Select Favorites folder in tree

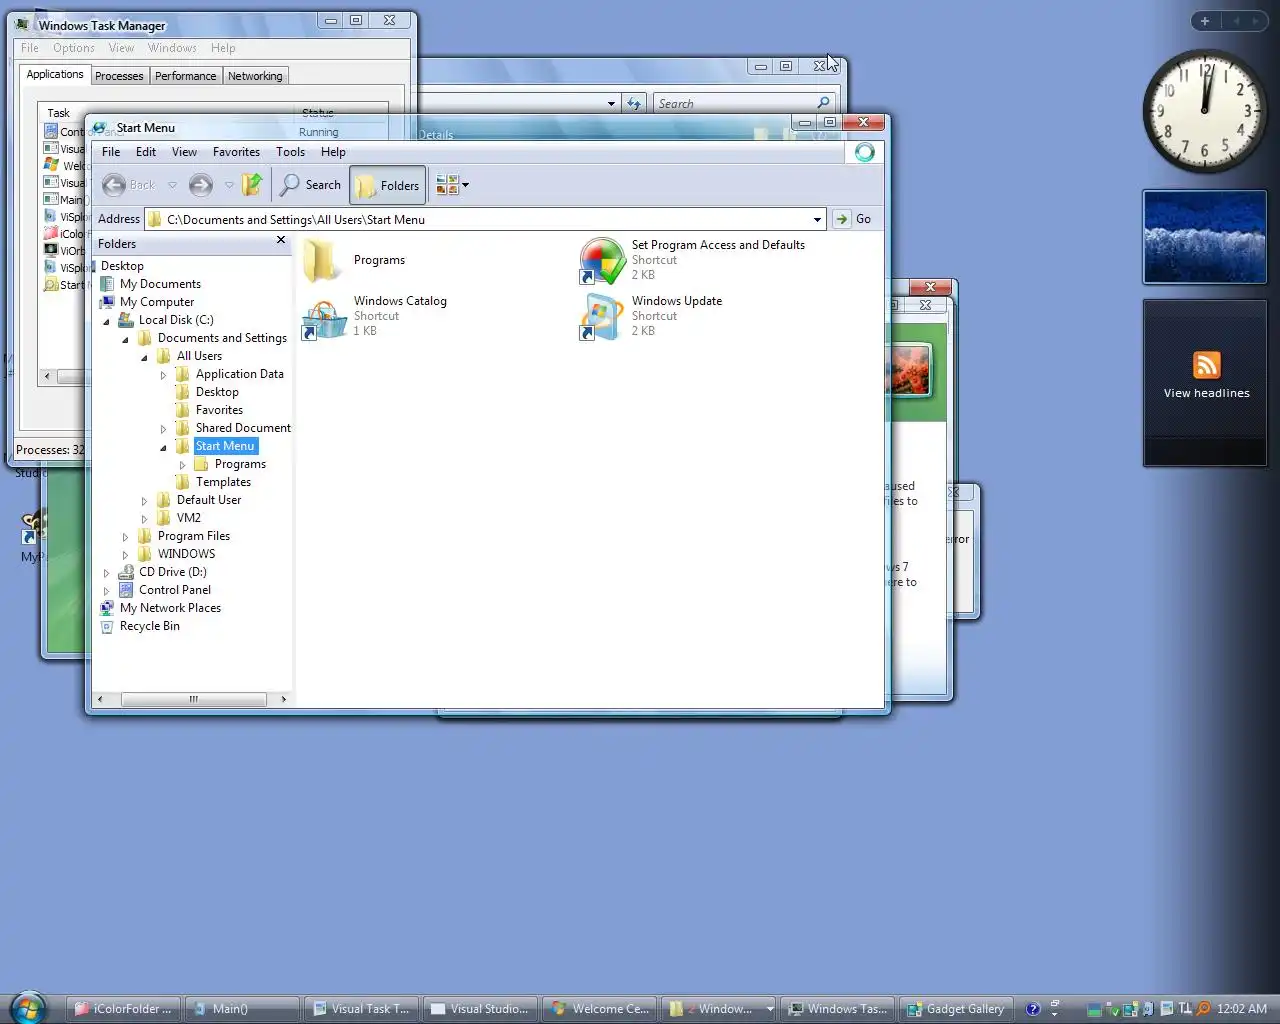[219, 410]
